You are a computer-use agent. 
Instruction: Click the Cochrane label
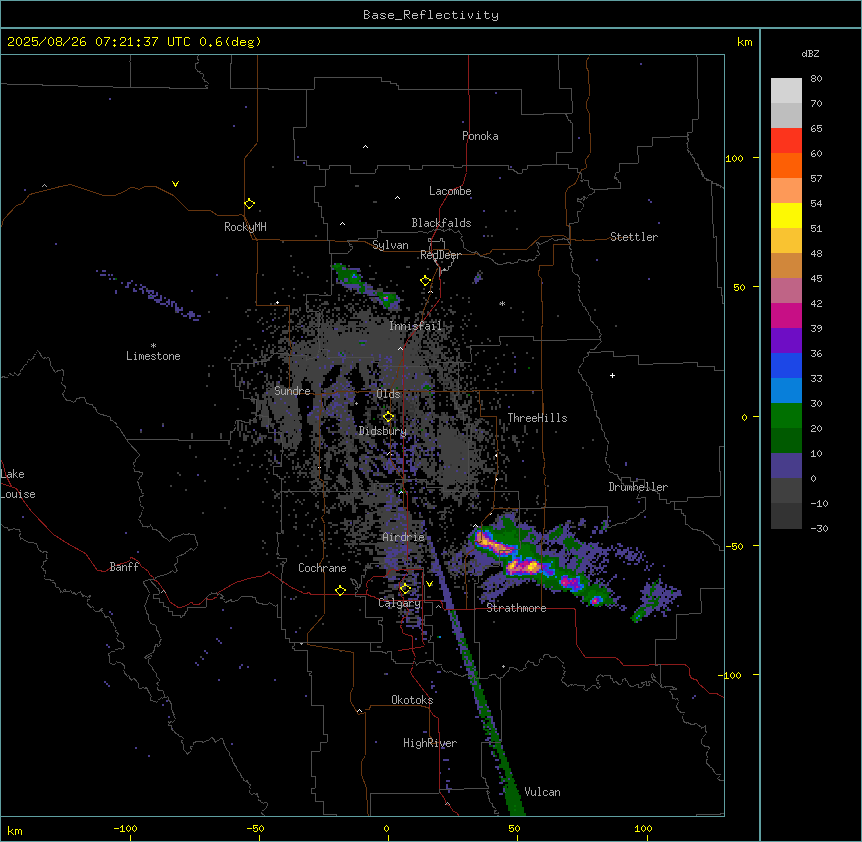(322, 568)
